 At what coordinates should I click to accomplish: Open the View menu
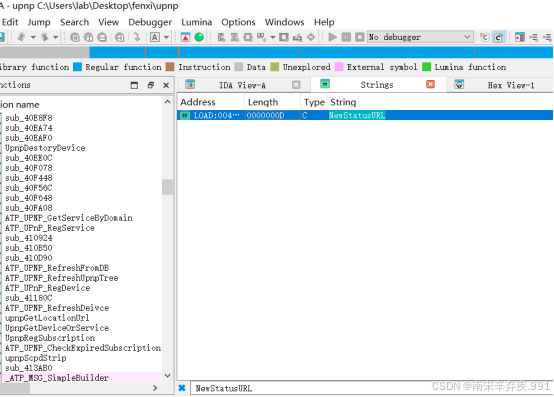(x=108, y=22)
